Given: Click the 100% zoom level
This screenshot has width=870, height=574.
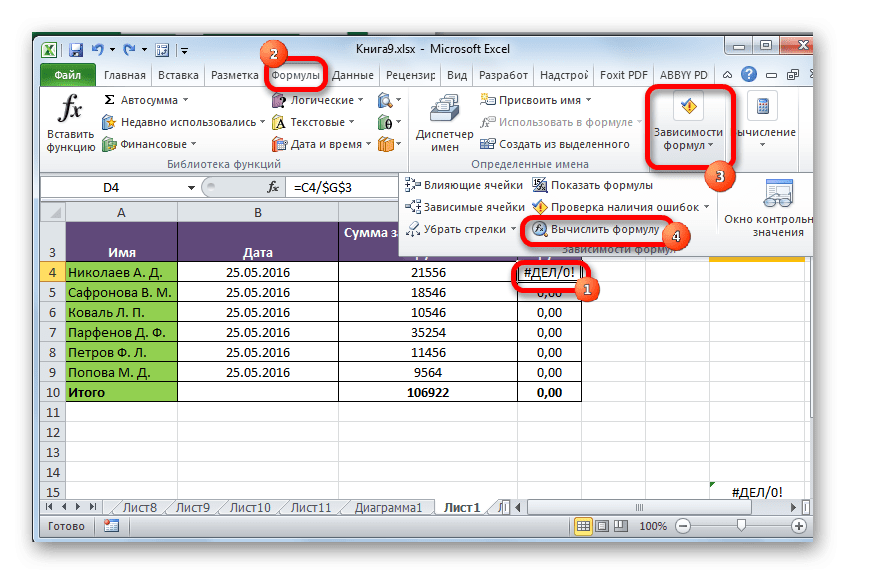Looking at the screenshot, I should click(x=652, y=526).
